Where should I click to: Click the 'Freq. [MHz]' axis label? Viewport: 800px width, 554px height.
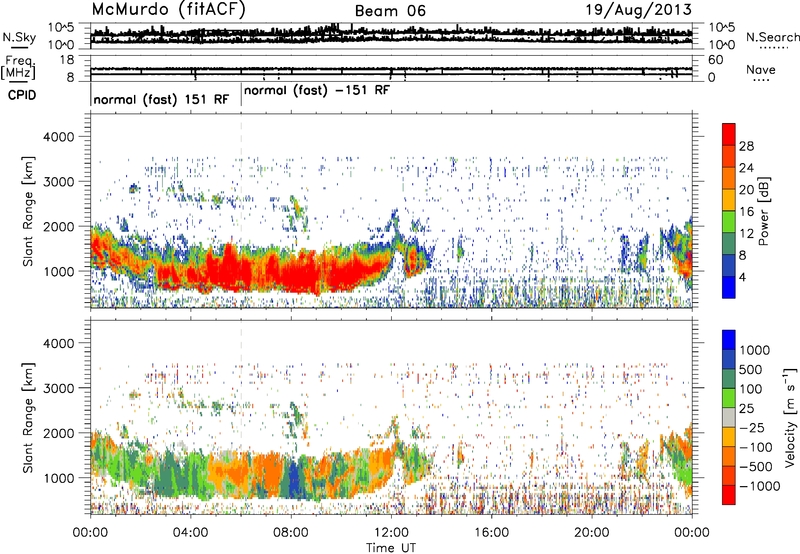[19, 67]
